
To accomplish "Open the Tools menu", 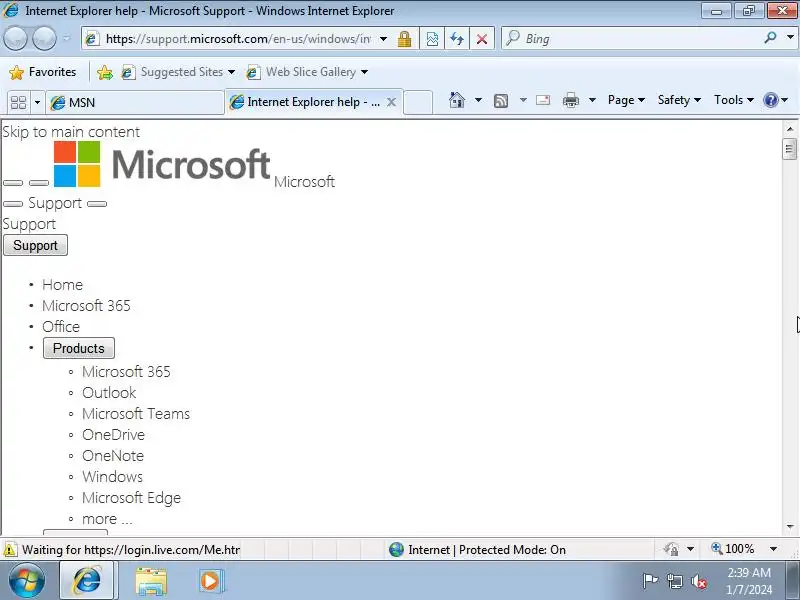I will pyautogui.click(x=733, y=100).
